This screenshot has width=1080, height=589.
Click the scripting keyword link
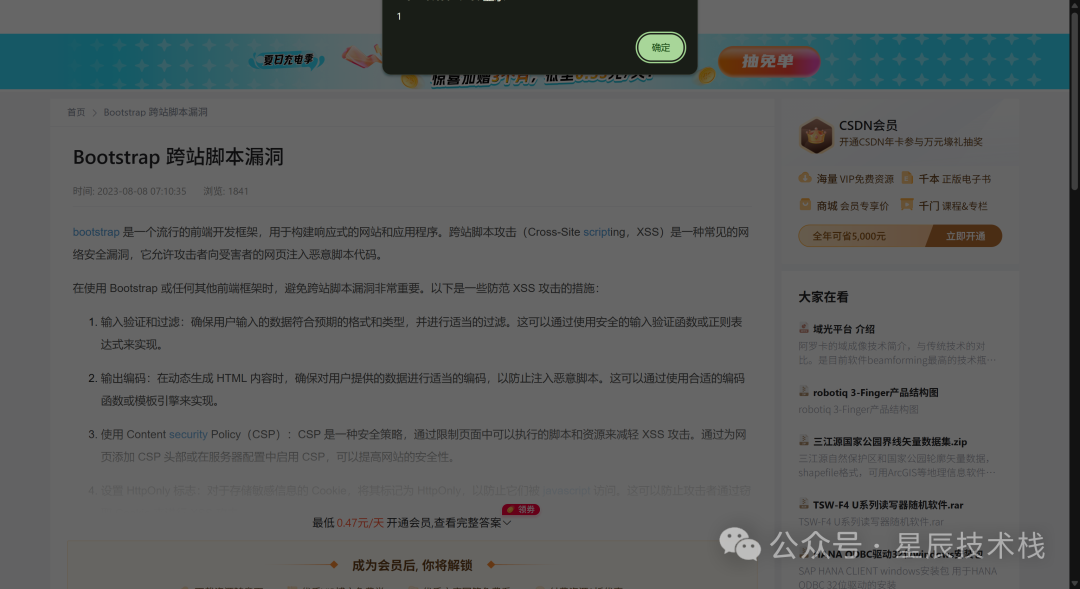click(604, 232)
